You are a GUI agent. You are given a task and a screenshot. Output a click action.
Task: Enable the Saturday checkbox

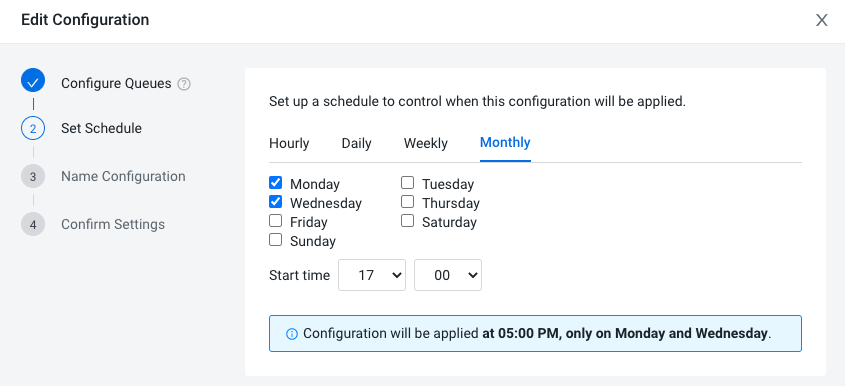pos(407,220)
